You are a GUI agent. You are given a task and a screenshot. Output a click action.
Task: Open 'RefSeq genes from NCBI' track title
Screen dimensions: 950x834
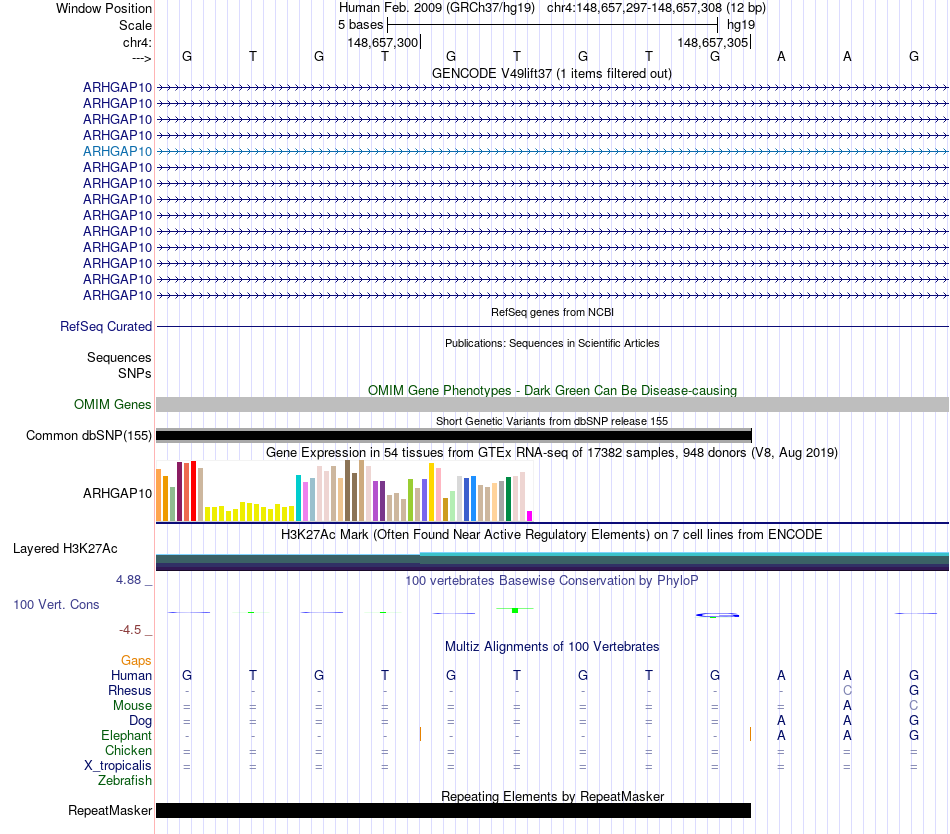coord(553,313)
